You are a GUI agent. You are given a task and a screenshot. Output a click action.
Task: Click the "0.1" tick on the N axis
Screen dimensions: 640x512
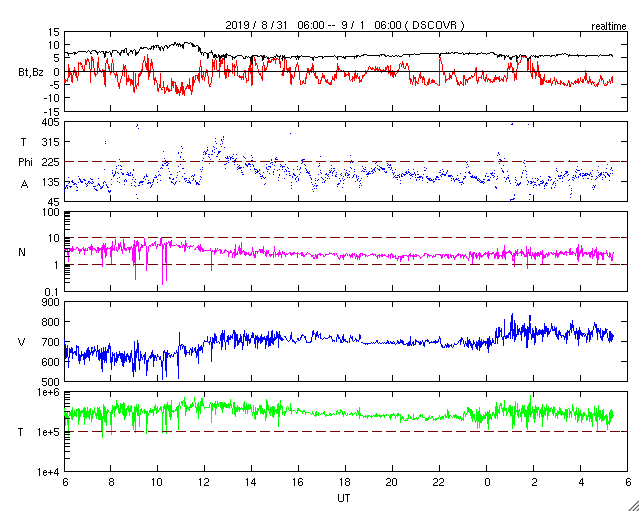click(52, 291)
